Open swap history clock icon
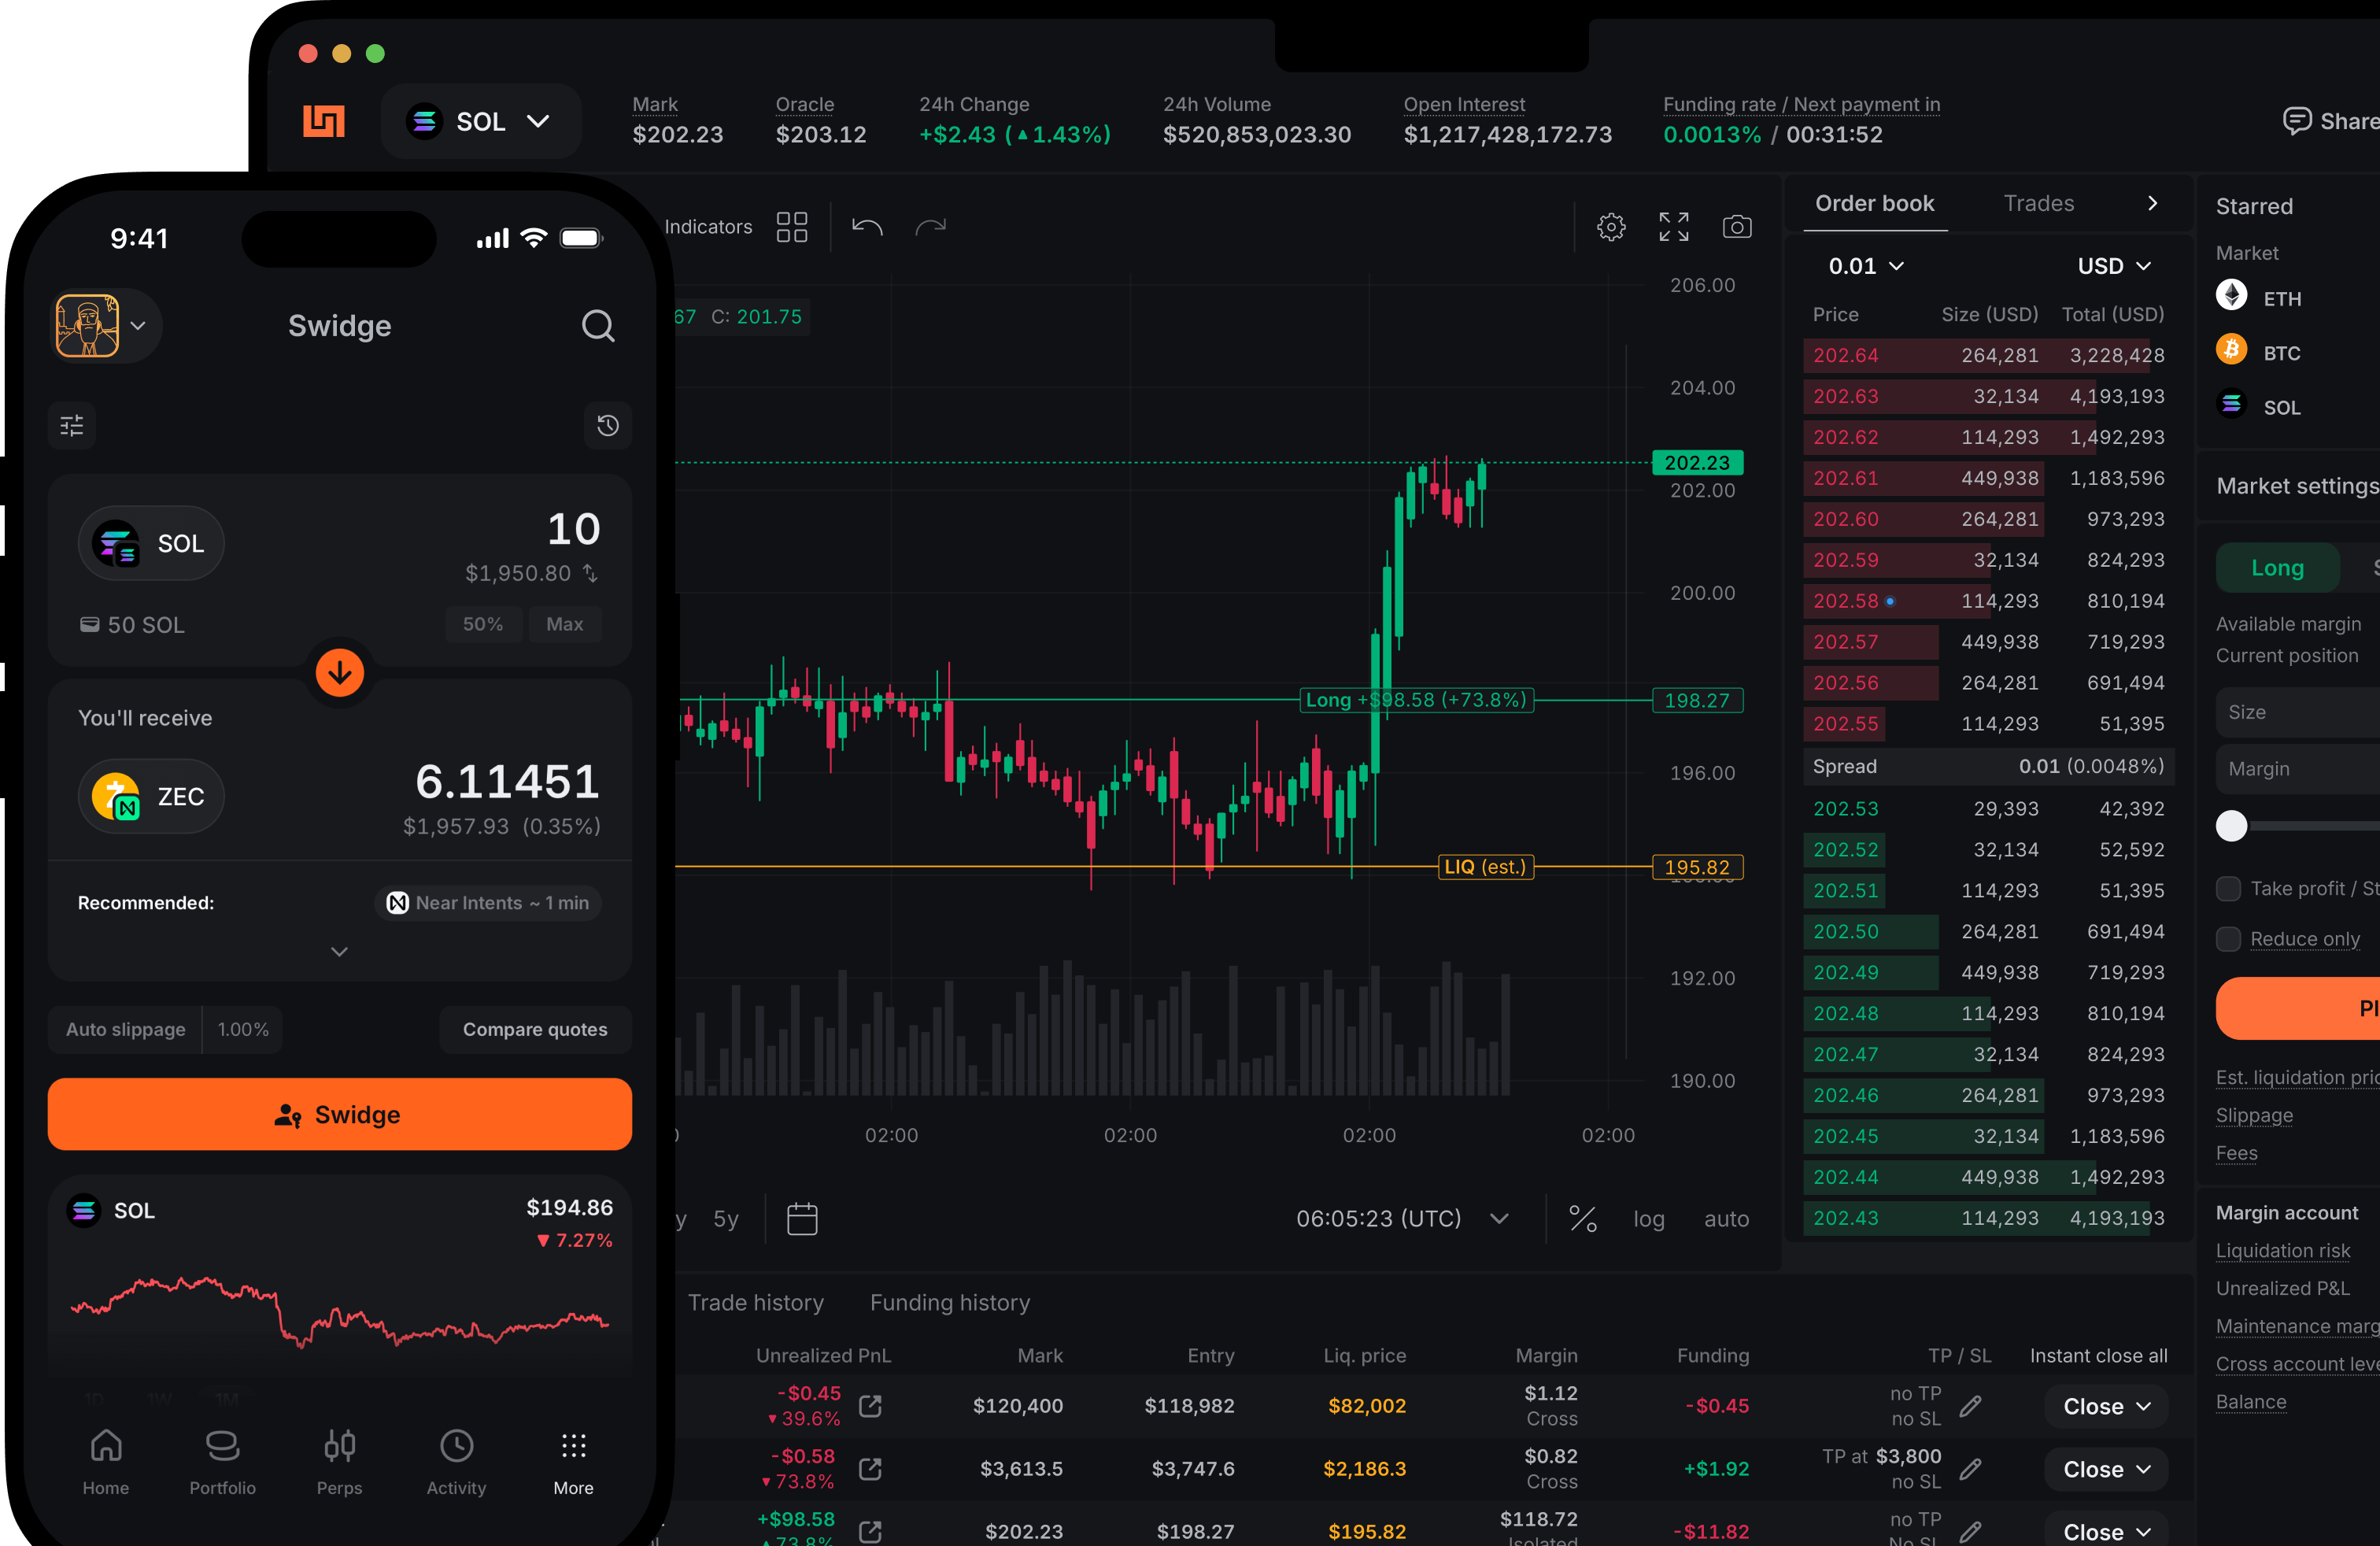 point(607,426)
